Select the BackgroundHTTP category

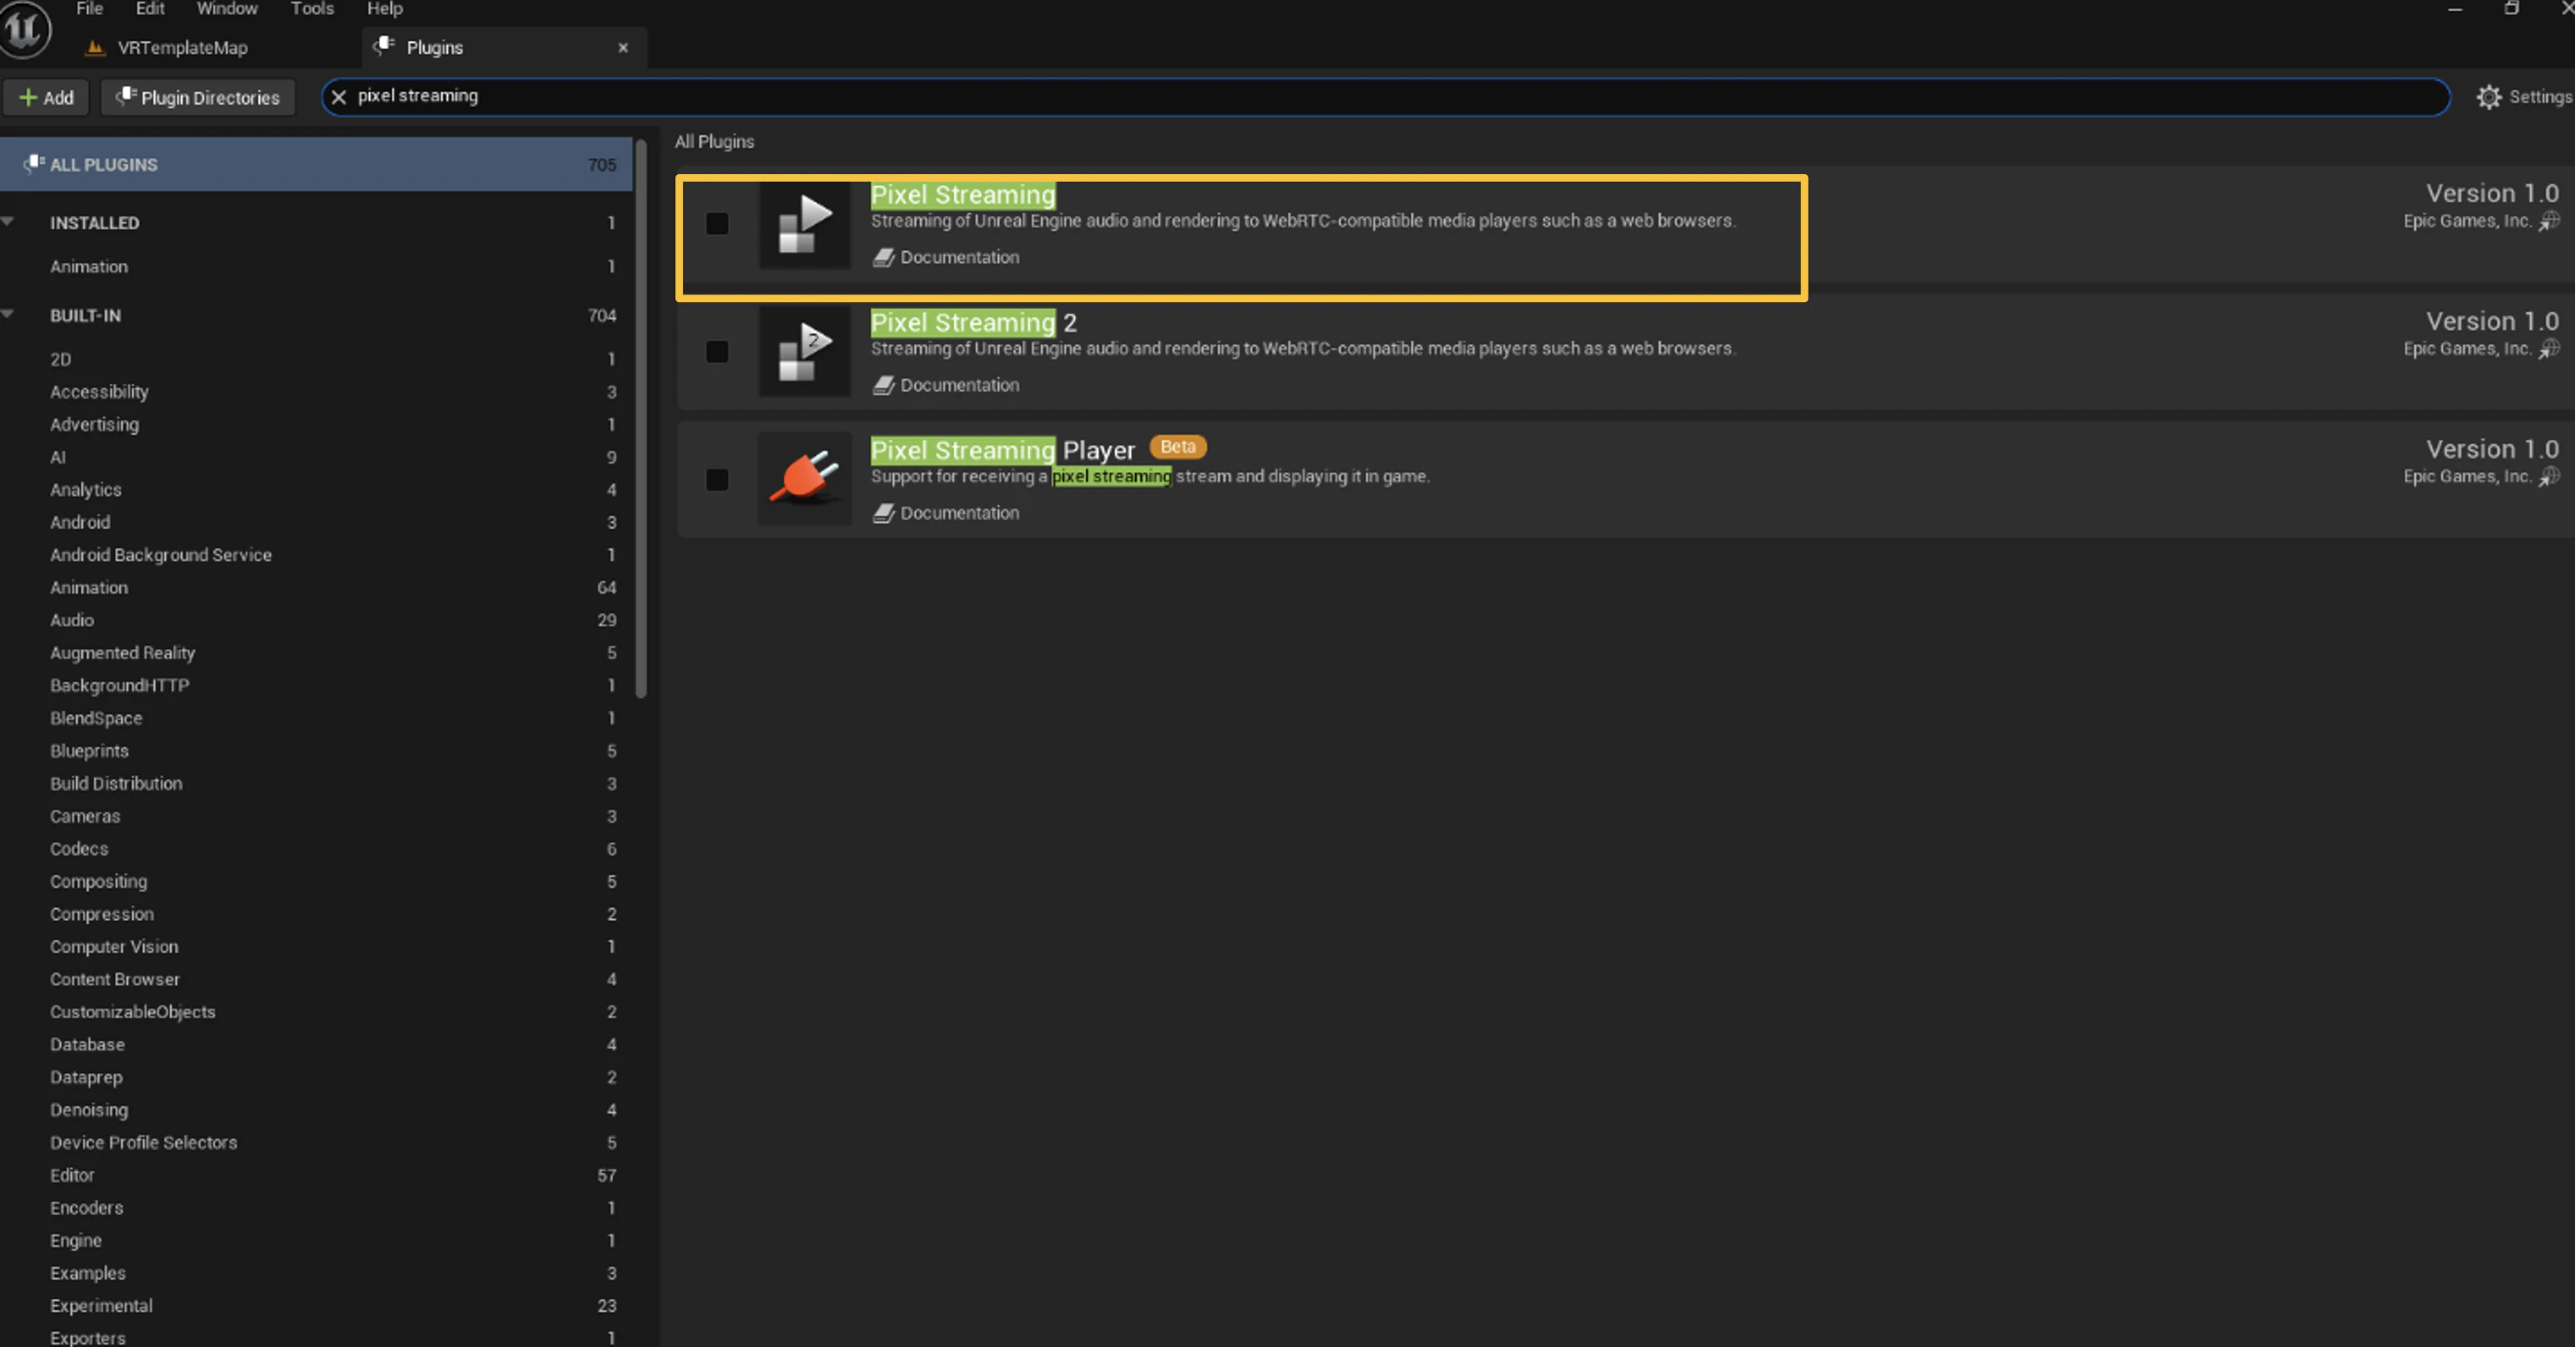[x=316, y=686]
